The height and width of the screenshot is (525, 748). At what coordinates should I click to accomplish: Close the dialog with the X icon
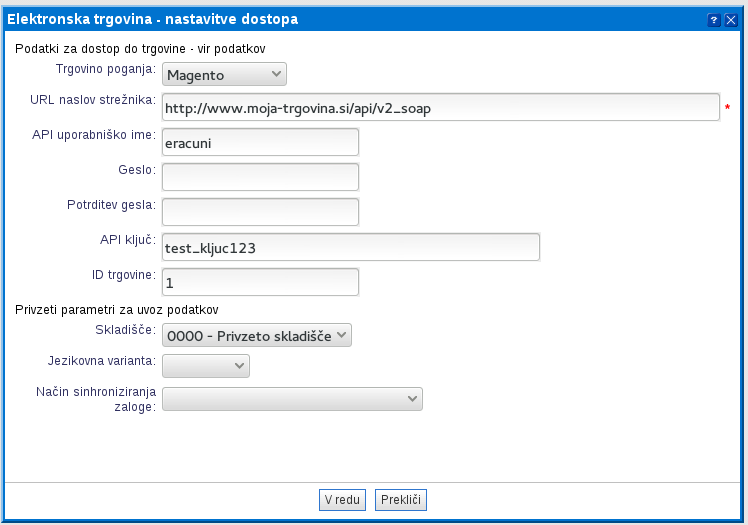[x=730, y=20]
